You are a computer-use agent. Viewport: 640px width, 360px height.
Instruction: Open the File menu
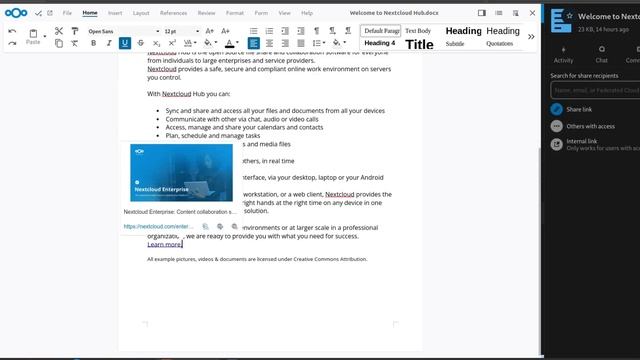67,13
